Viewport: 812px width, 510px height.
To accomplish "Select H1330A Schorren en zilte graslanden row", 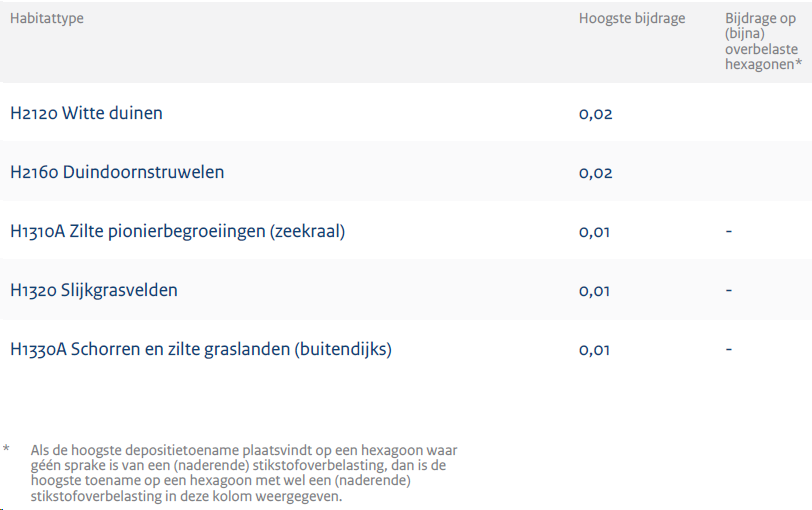I will tap(406, 349).
